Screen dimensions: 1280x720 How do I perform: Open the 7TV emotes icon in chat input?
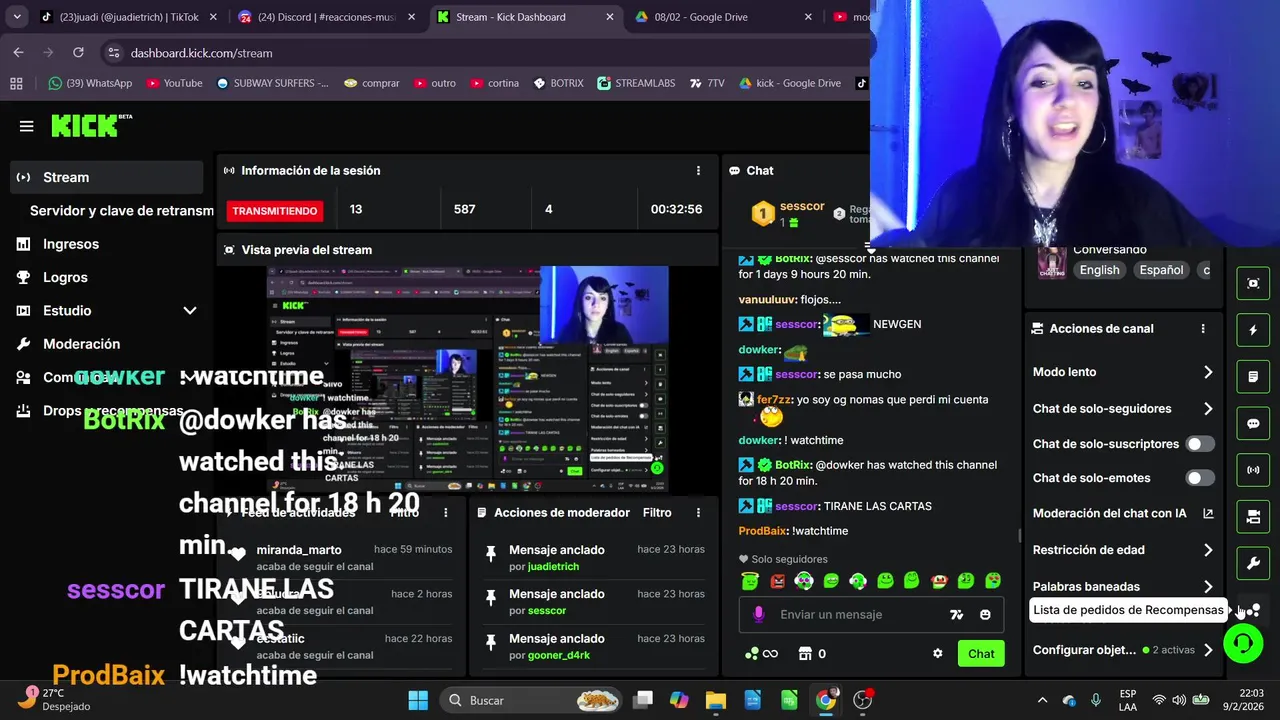point(957,615)
